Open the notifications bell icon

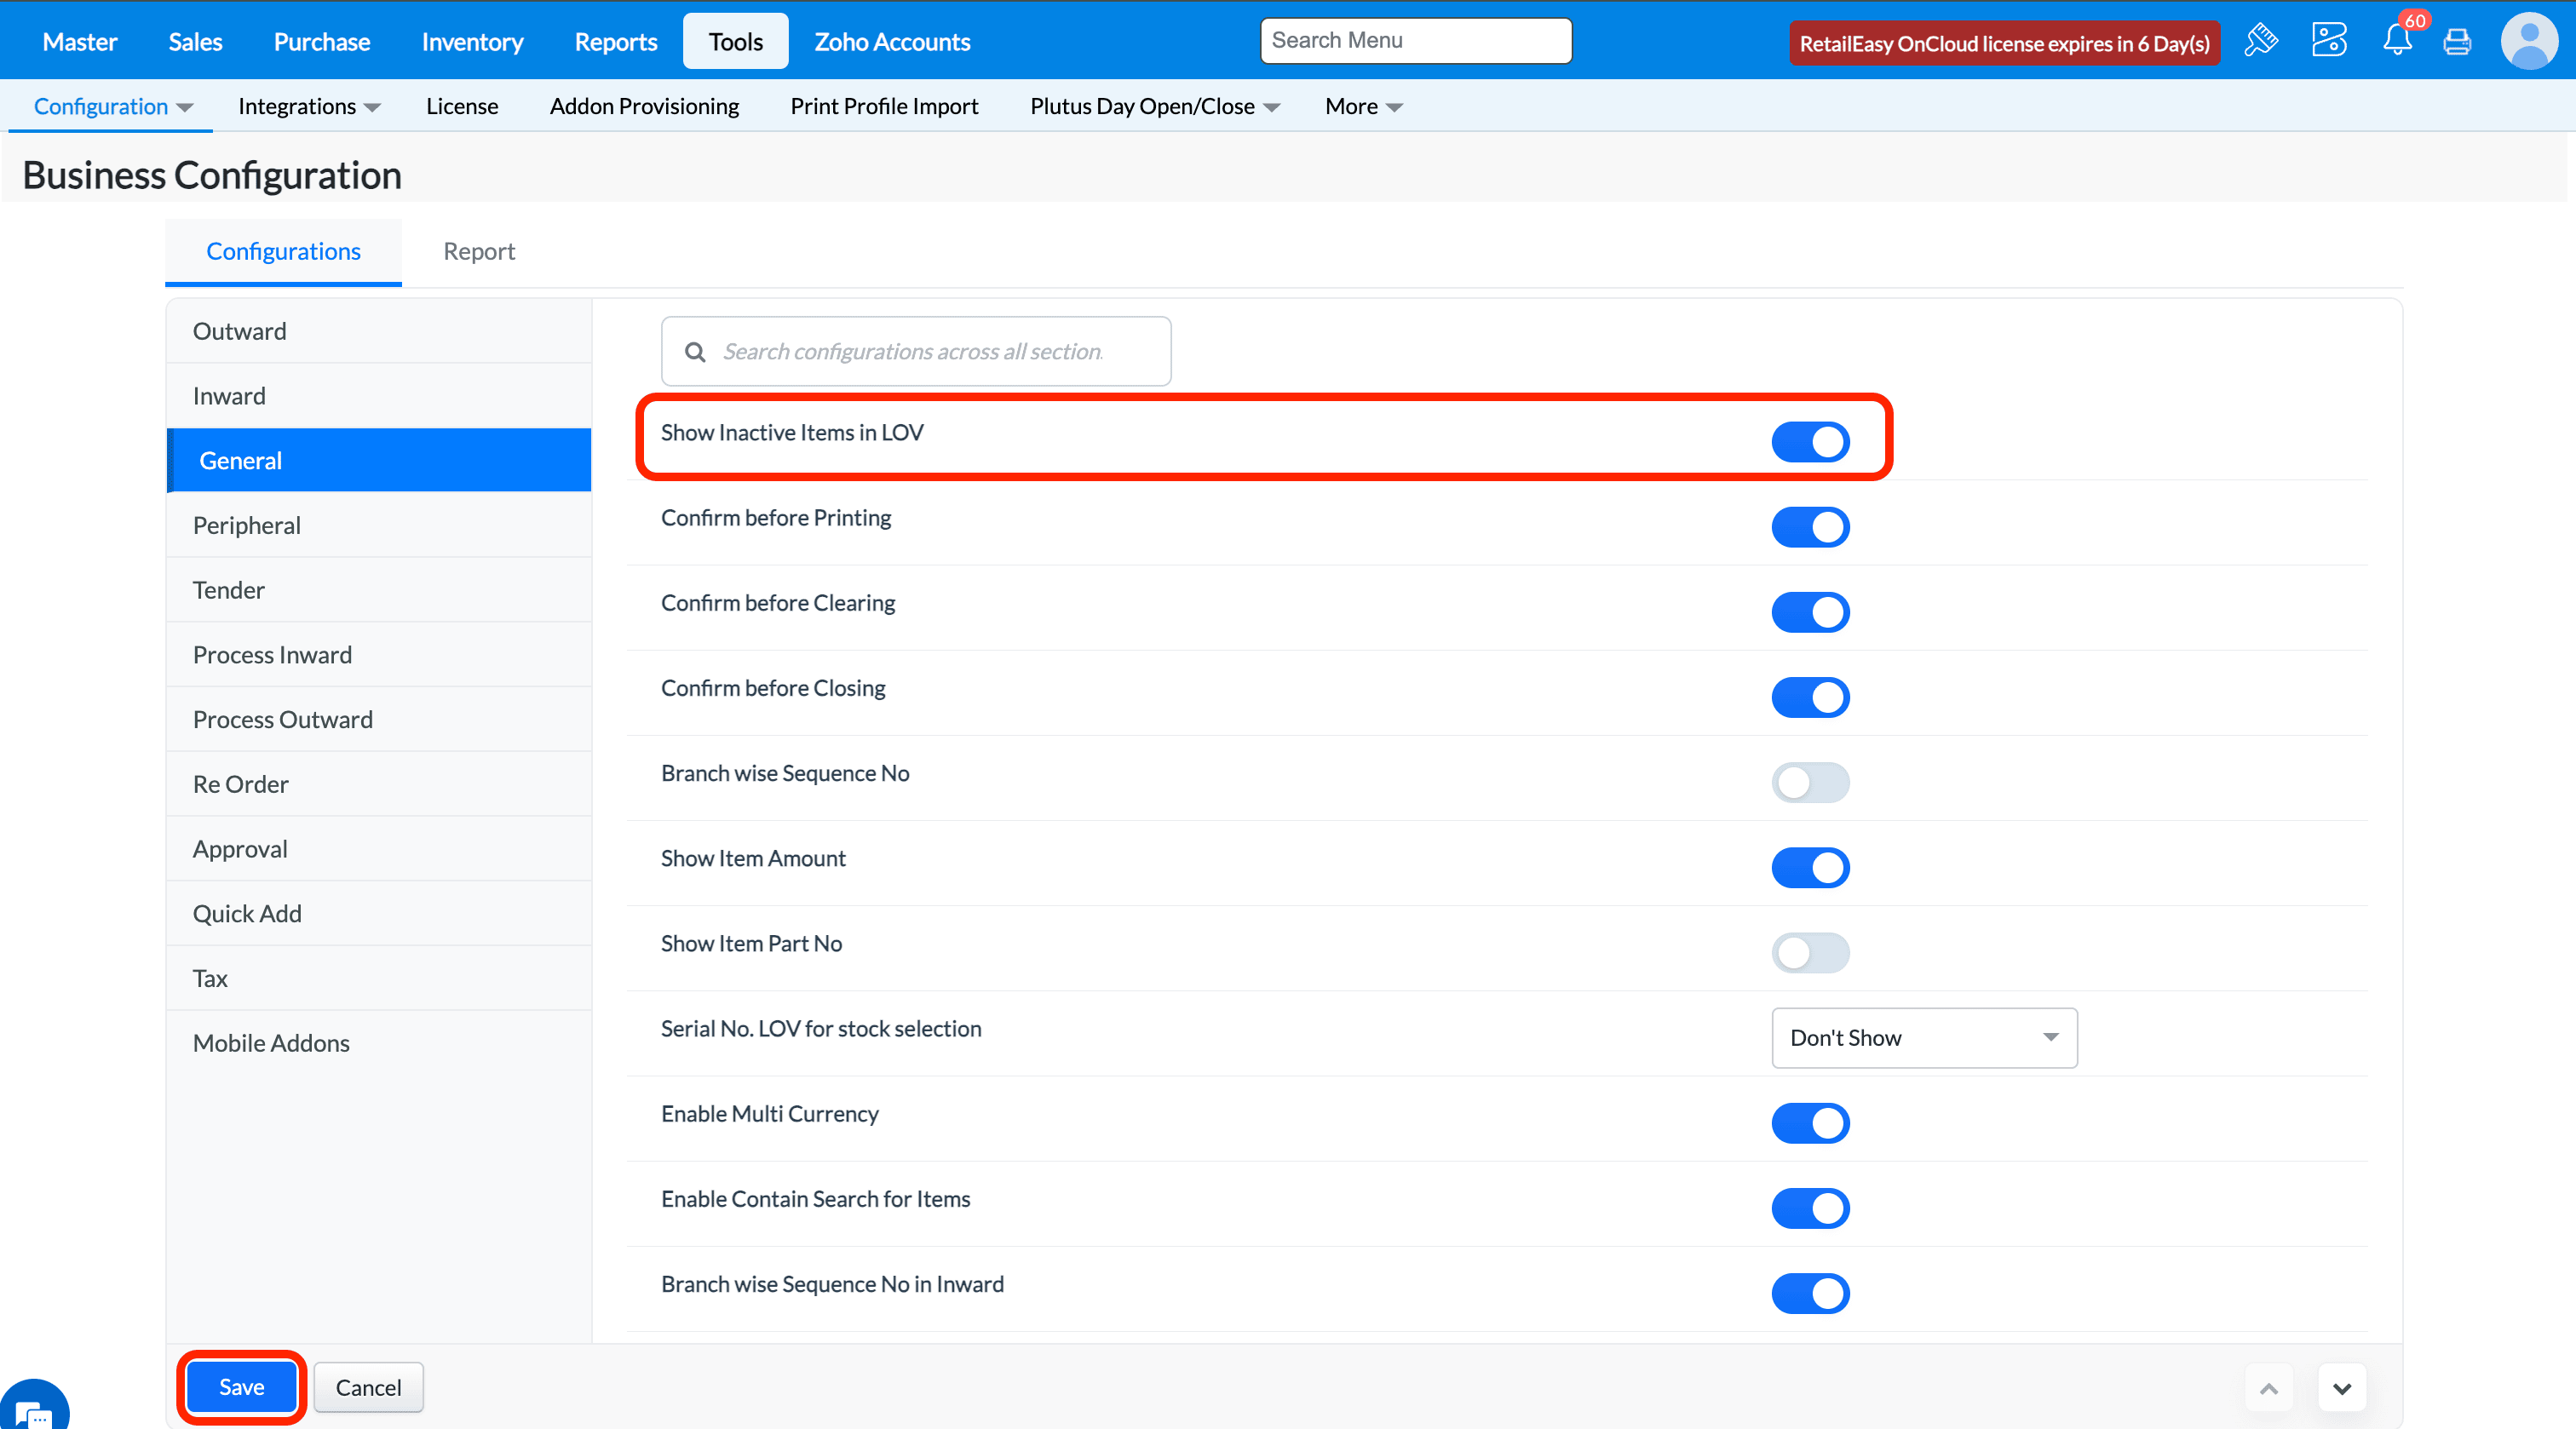pos(2397,41)
